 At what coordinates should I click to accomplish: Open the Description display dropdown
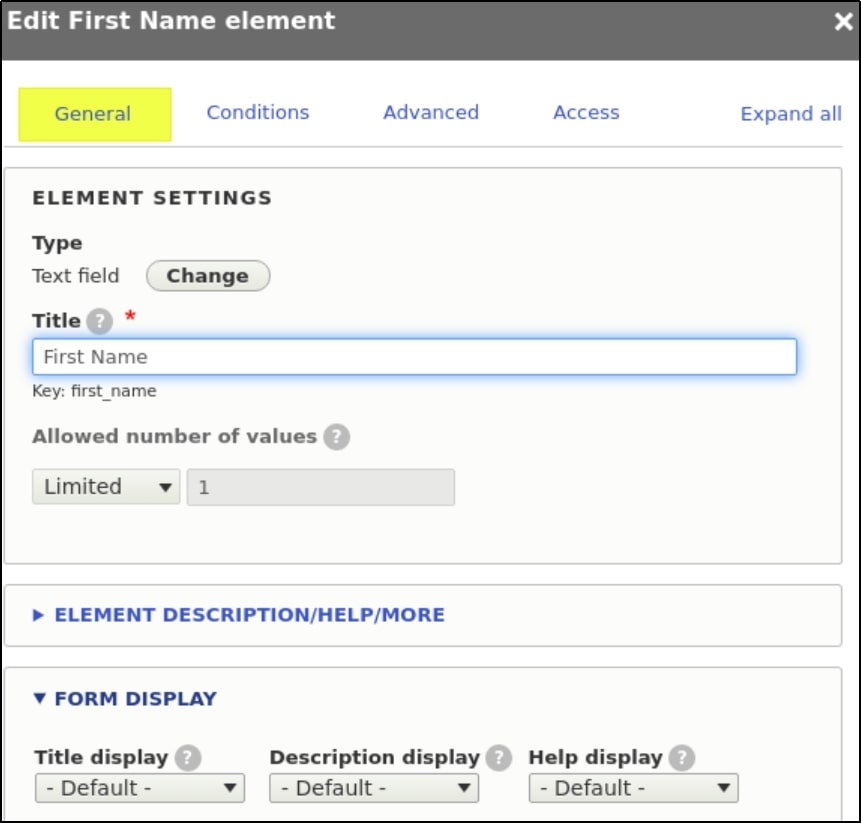pyautogui.click(x=374, y=788)
